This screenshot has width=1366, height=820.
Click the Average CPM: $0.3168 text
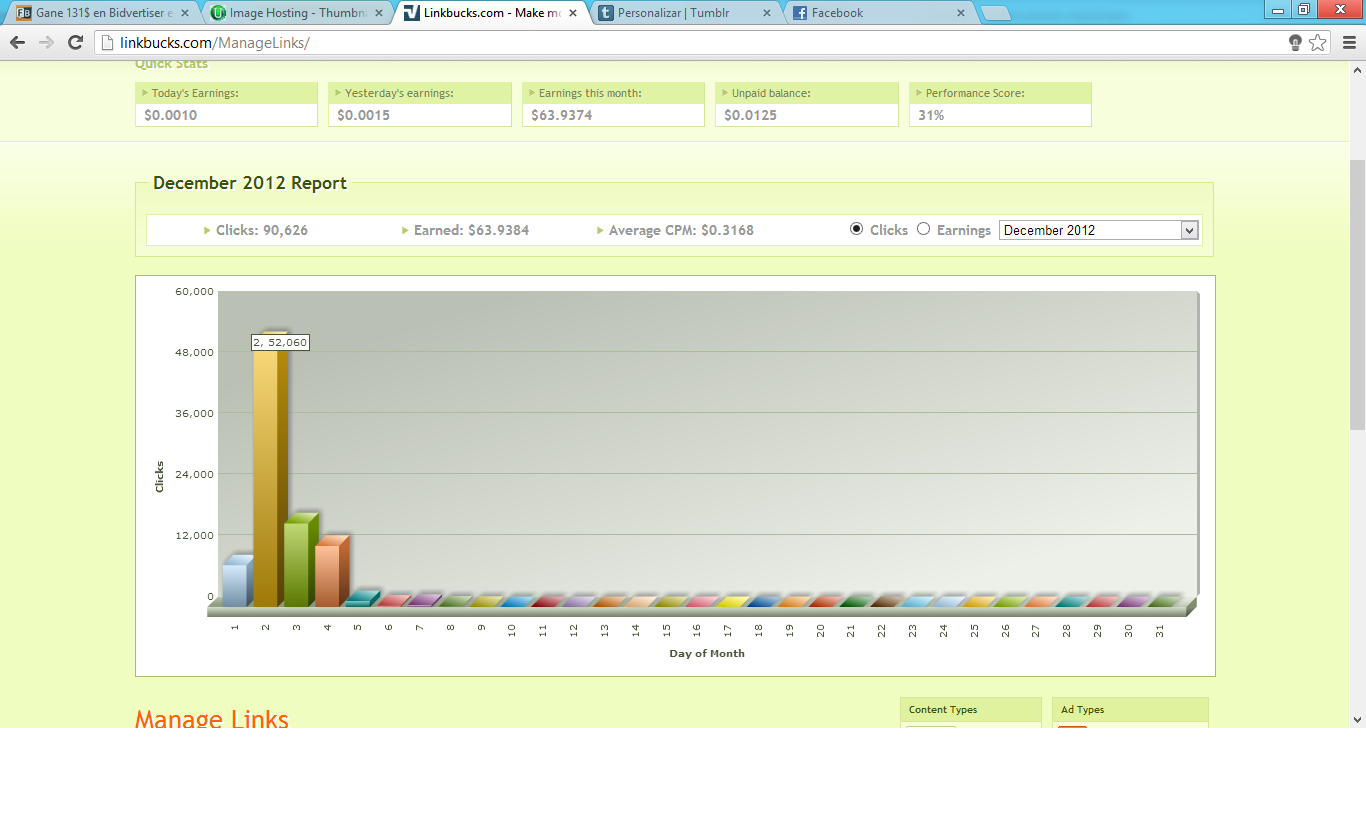[x=681, y=230]
